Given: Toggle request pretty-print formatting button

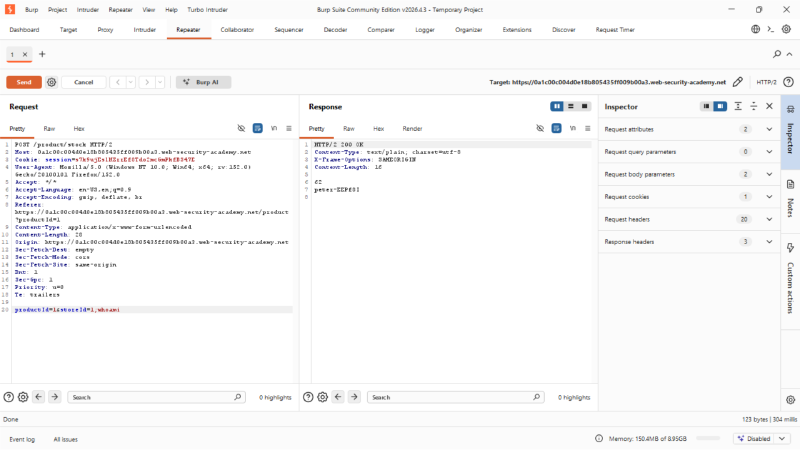Looking at the screenshot, I should coord(258,129).
